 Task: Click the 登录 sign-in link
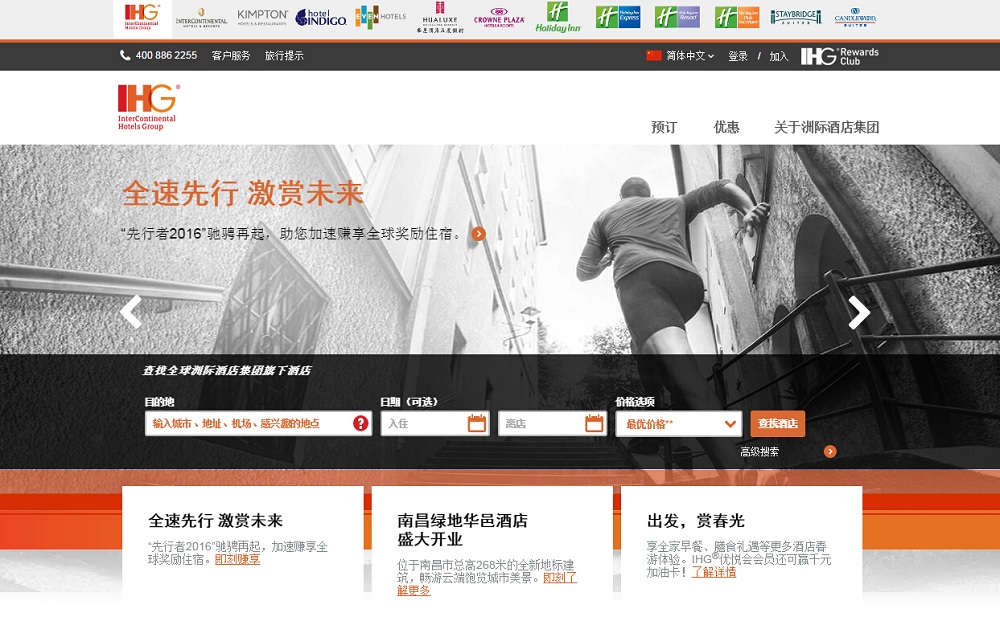[738, 56]
